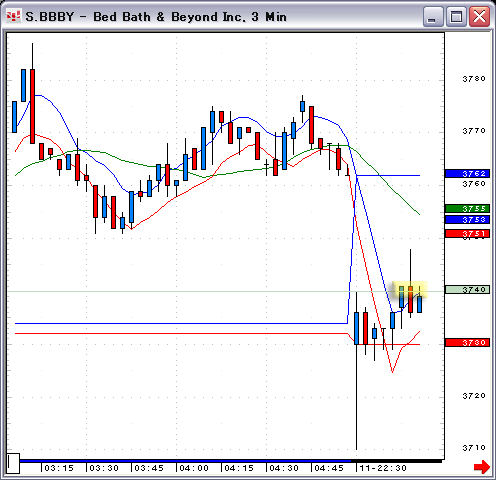Minimize the S.BBBY chart window

point(433,16)
